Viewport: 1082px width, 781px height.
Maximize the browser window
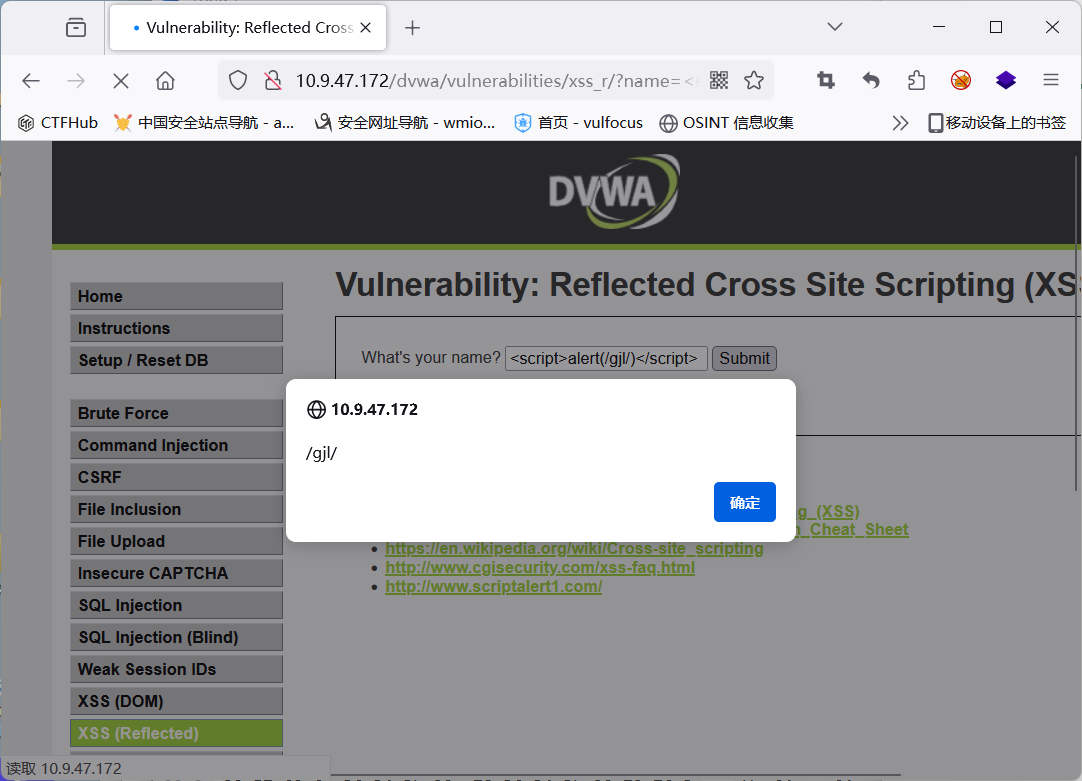996,27
